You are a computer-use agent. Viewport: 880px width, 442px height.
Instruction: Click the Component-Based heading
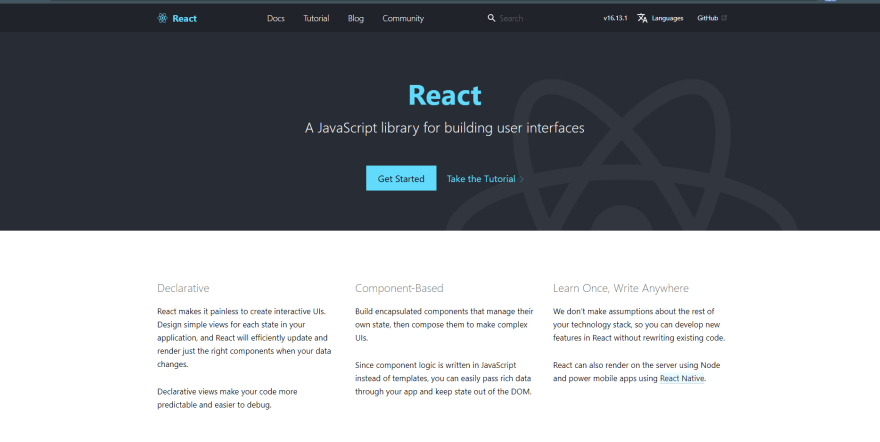pos(399,288)
